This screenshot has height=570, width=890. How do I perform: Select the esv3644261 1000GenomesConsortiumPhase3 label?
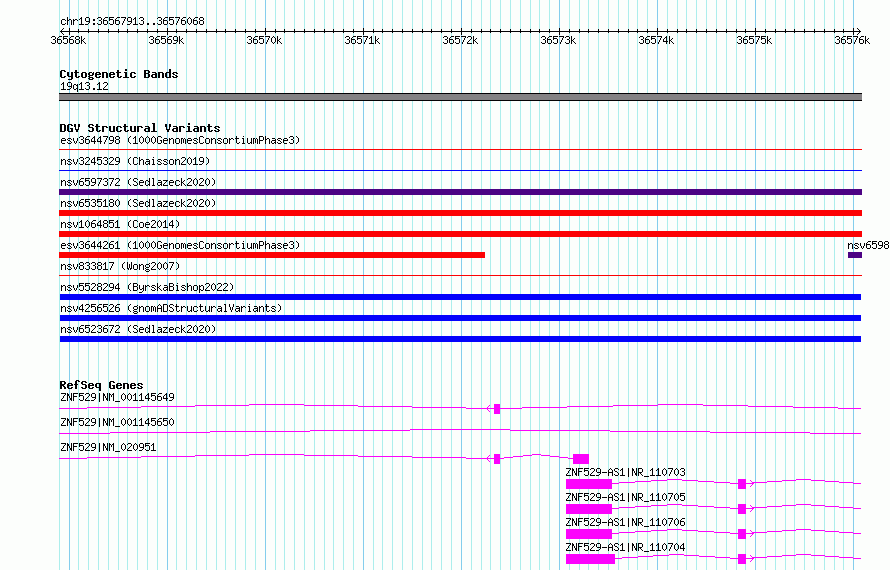pyautogui.click(x=180, y=245)
